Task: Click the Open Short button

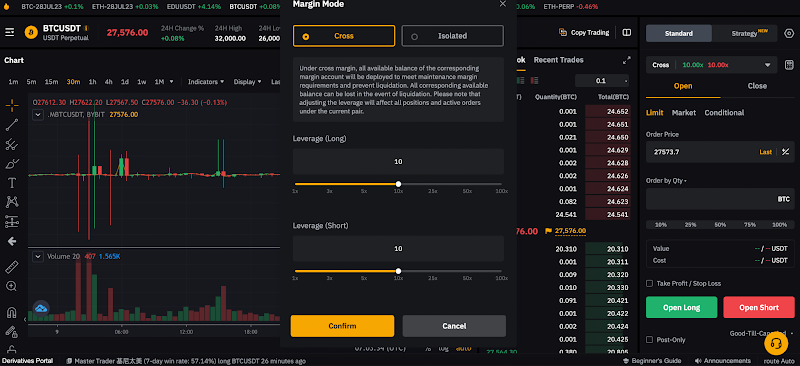Action: [759, 307]
